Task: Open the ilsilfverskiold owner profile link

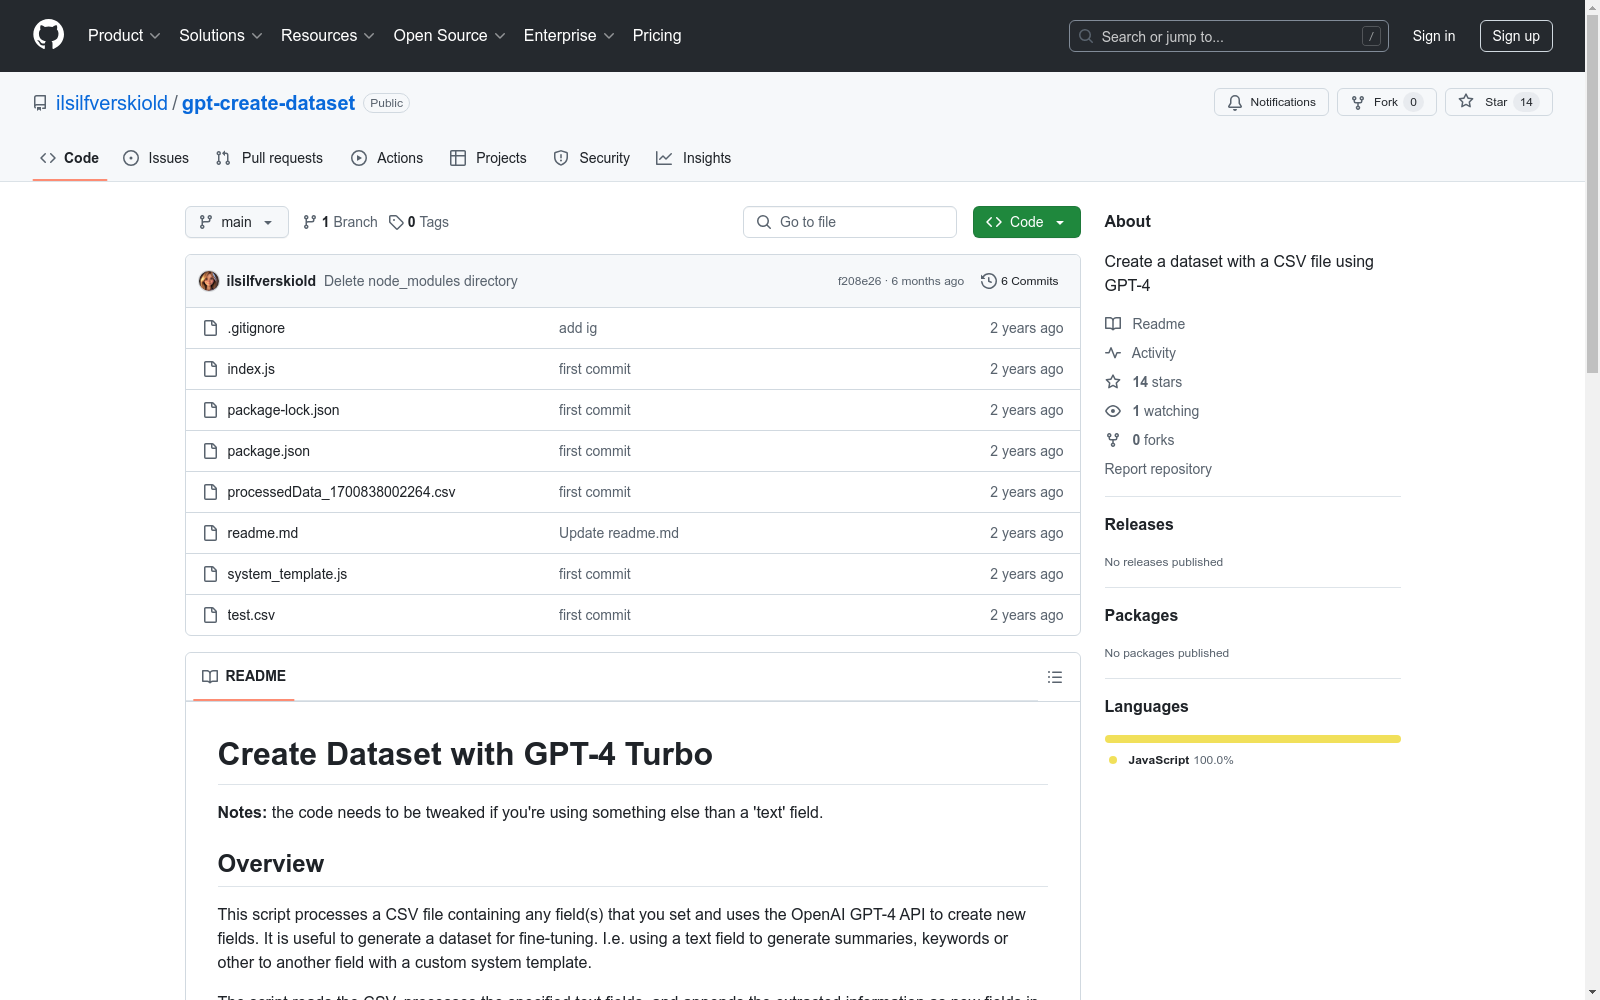Action: click(x=112, y=103)
